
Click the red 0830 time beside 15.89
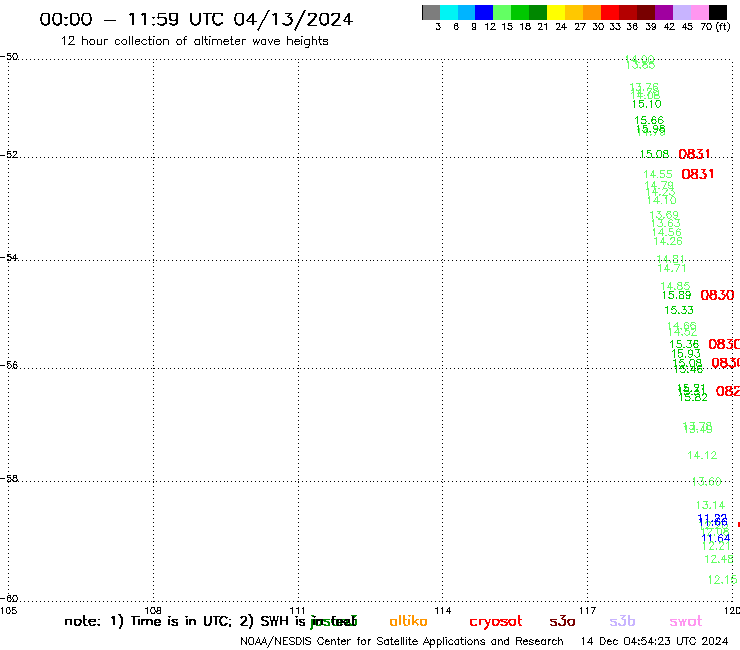(x=717, y=295)
